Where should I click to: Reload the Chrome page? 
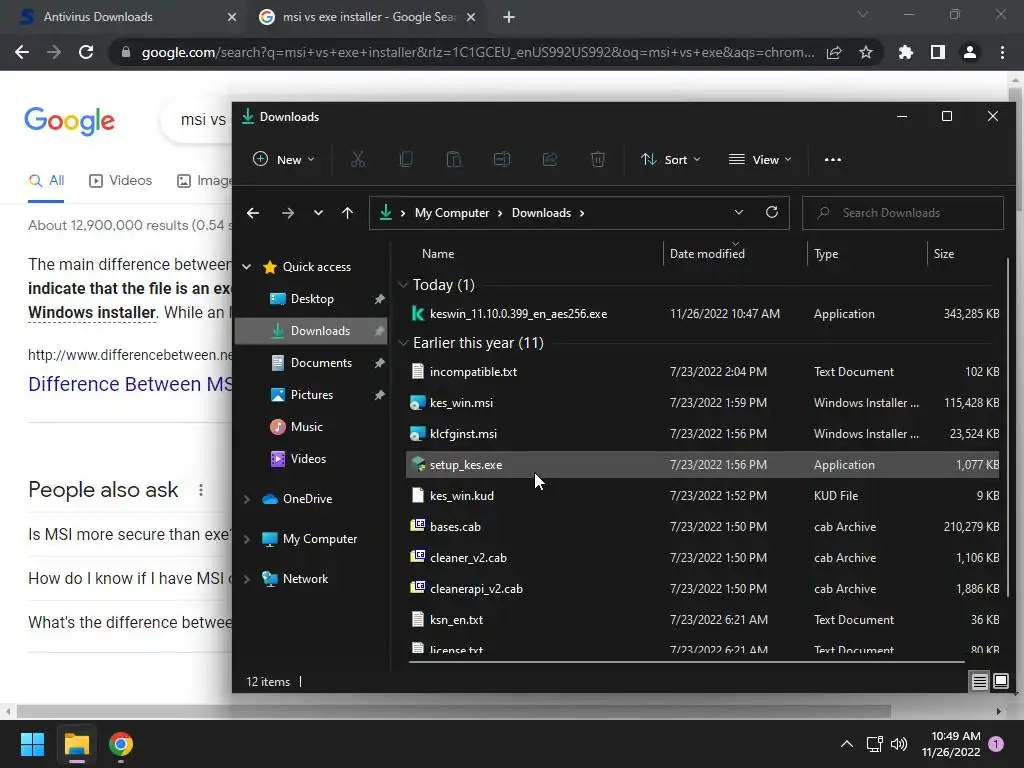[x=86, y=52]
